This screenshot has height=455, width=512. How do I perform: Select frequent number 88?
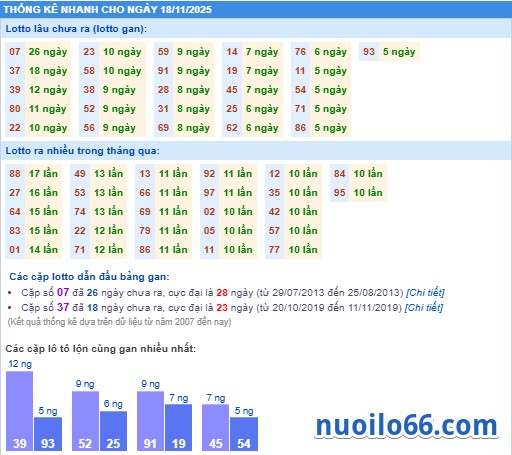click(15, 173)
